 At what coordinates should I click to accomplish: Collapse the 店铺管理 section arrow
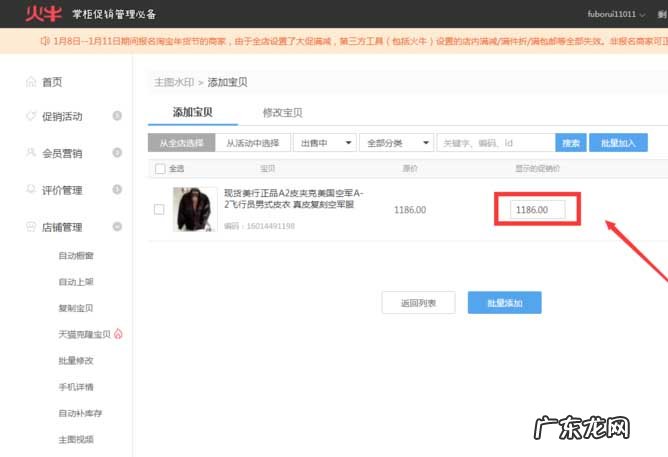[x=117, y=227]
